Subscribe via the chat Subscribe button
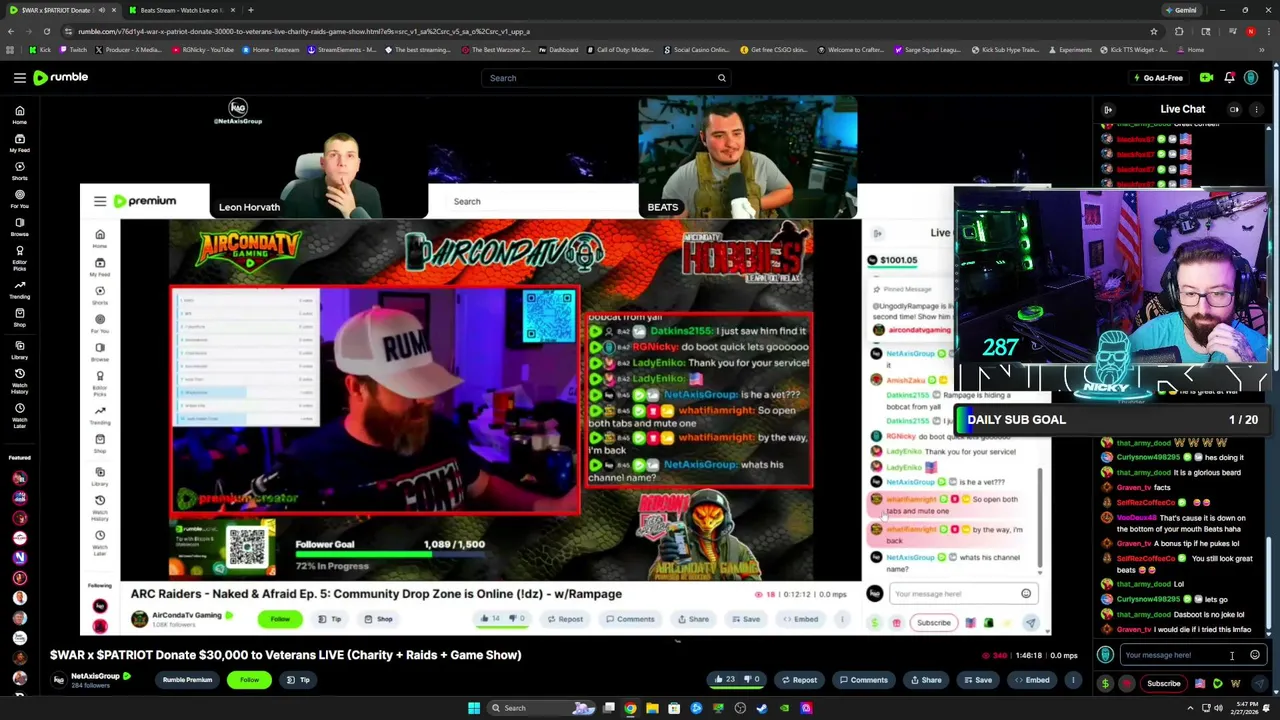 [1164, 684]
